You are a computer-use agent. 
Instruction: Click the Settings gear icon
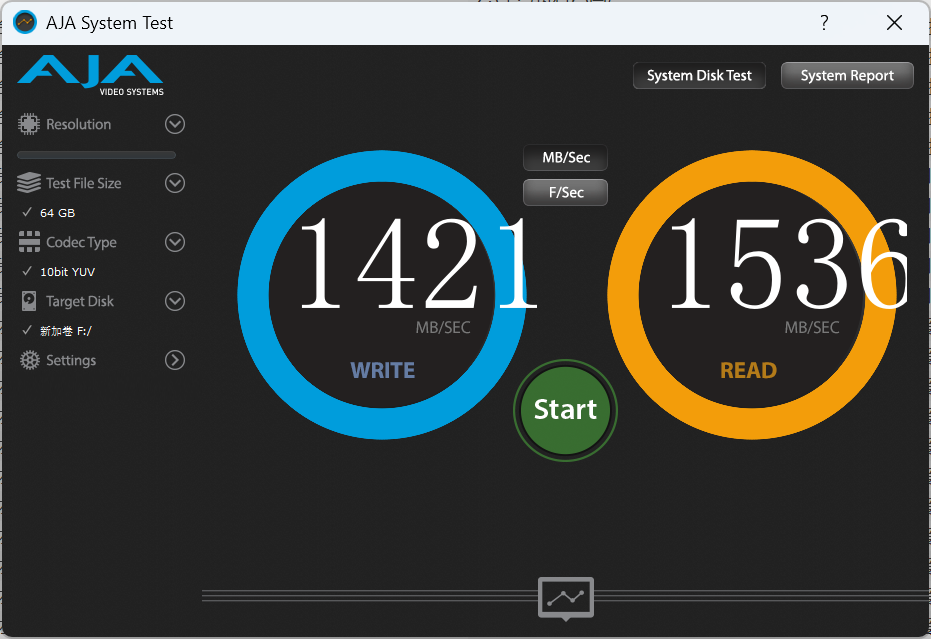click(x=29, y=360)
